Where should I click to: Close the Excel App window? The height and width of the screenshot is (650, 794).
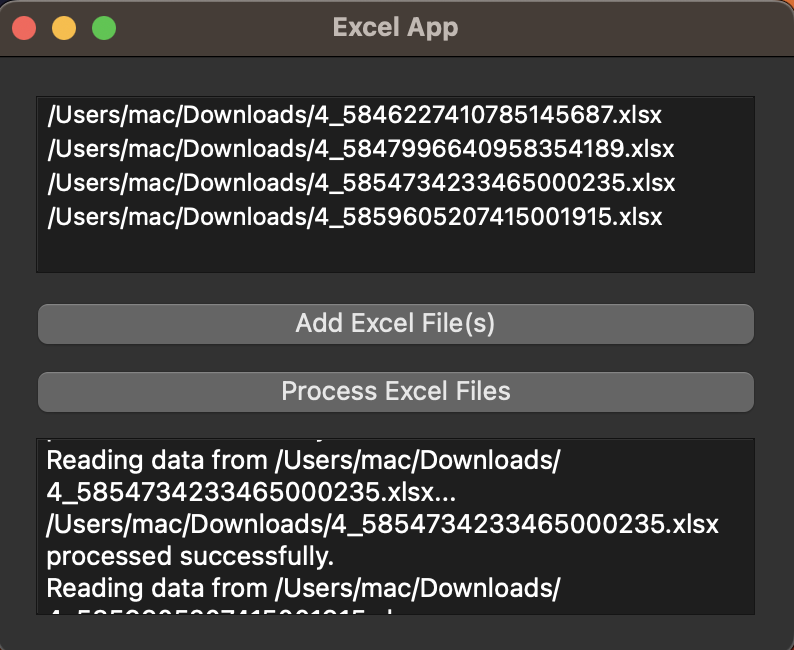tap(24, 28)
